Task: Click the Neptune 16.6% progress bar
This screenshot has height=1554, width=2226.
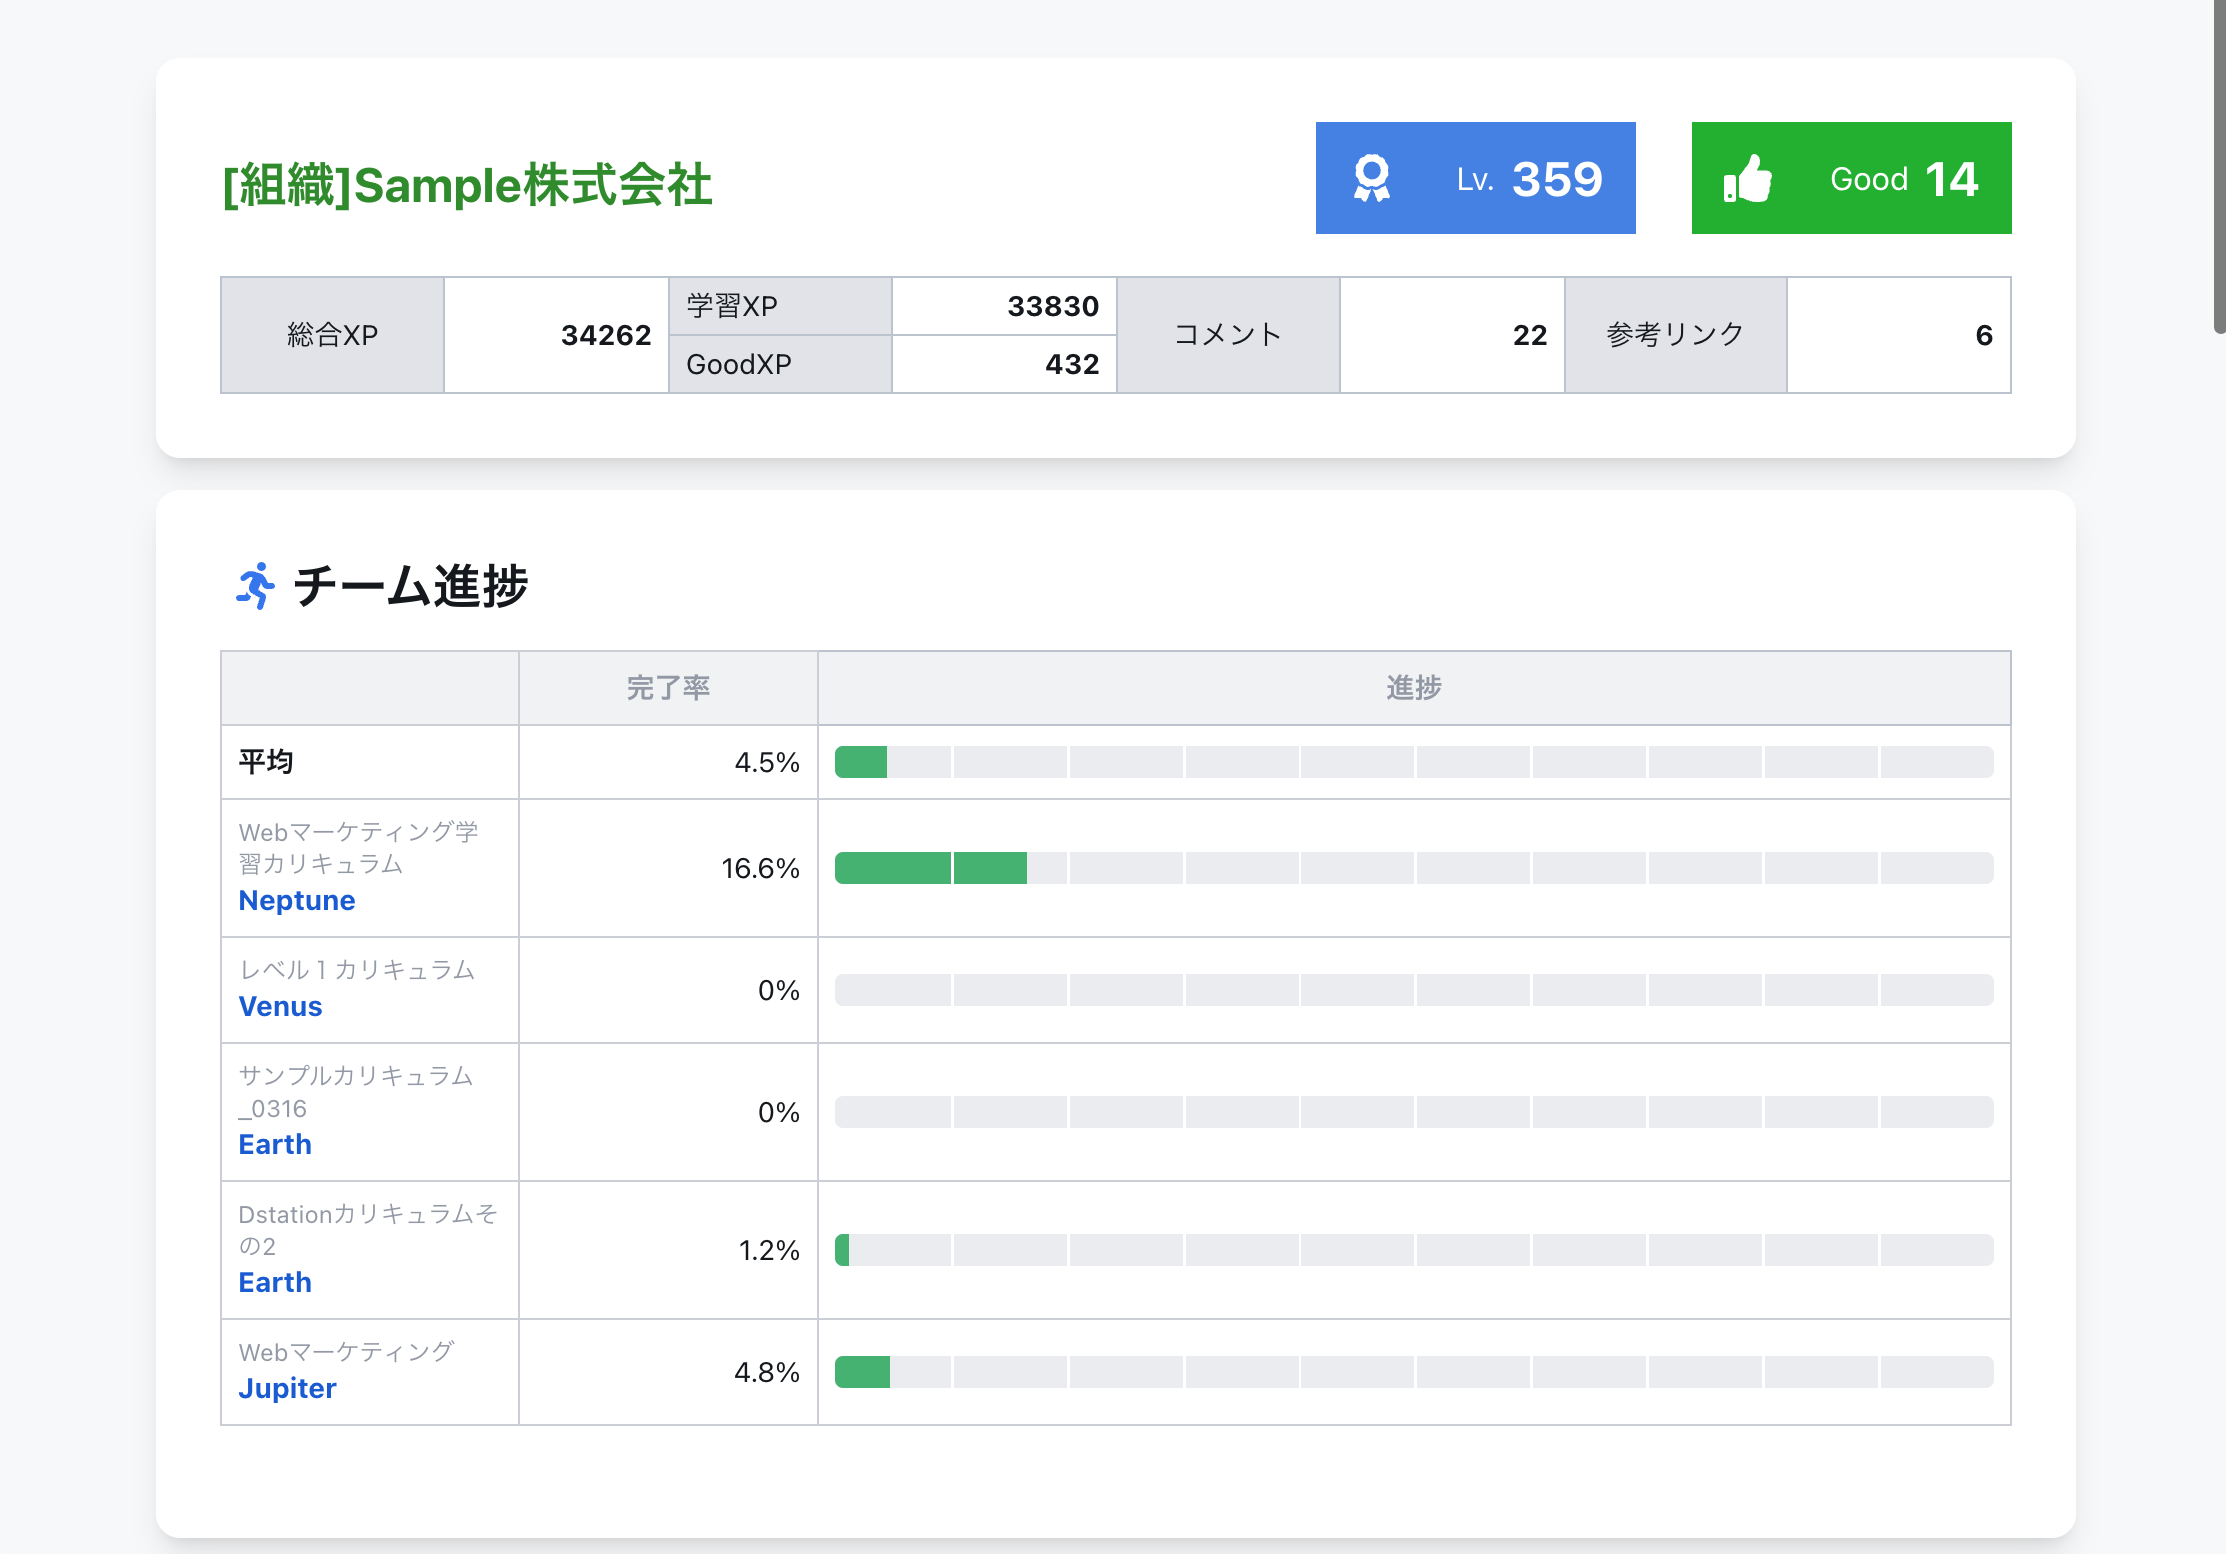Action: pos(1413,868)
